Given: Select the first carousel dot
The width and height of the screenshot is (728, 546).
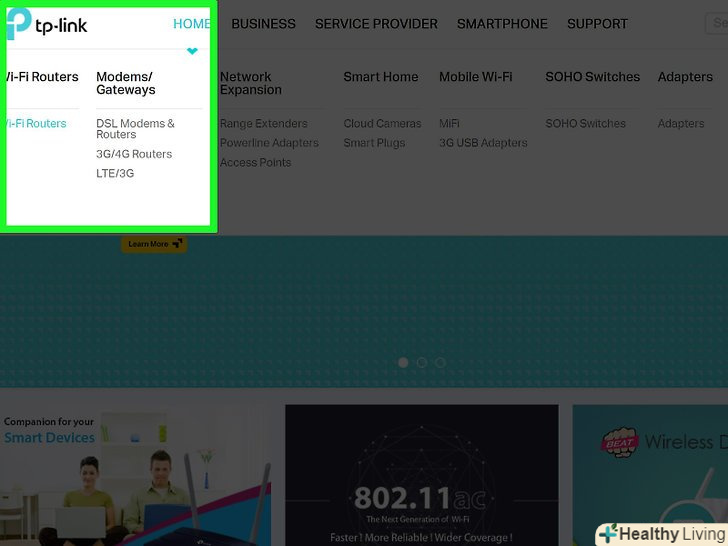Looking at the screenshot, I should 403,362.
